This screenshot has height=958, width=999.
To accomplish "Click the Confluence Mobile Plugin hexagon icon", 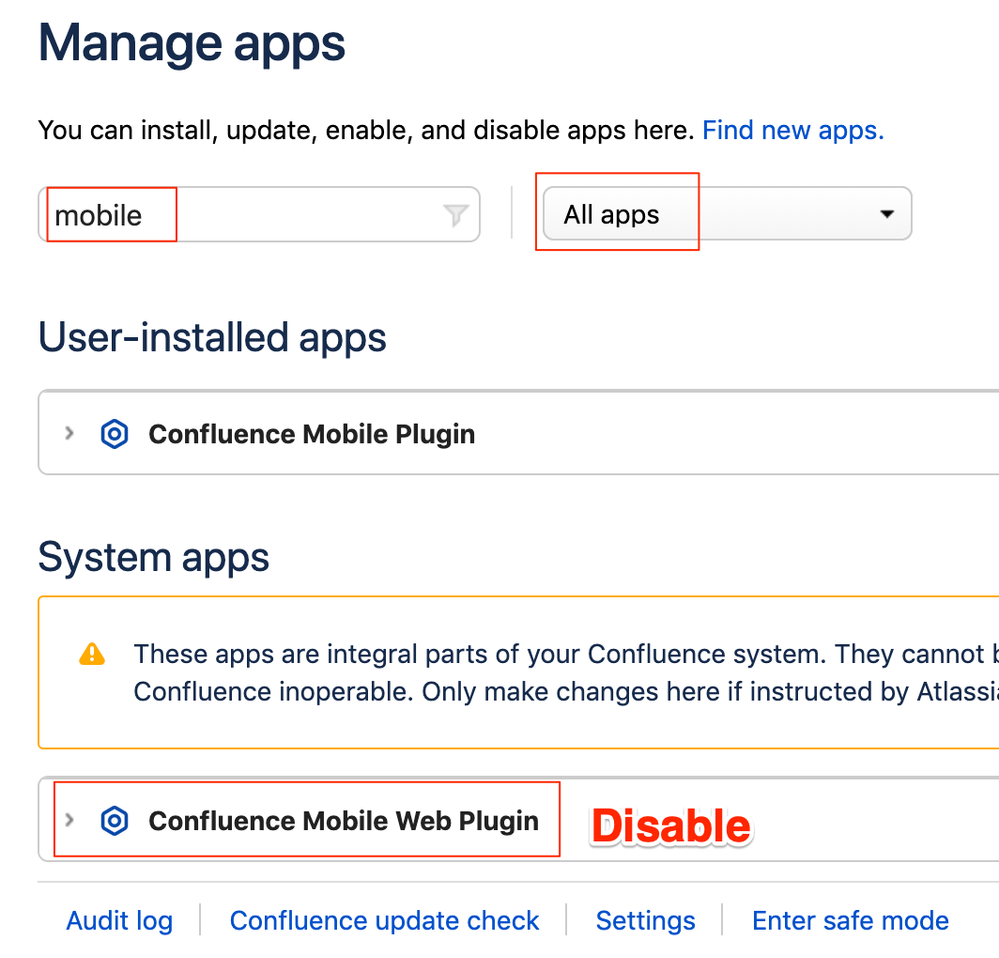I will (x=114, y=433).
